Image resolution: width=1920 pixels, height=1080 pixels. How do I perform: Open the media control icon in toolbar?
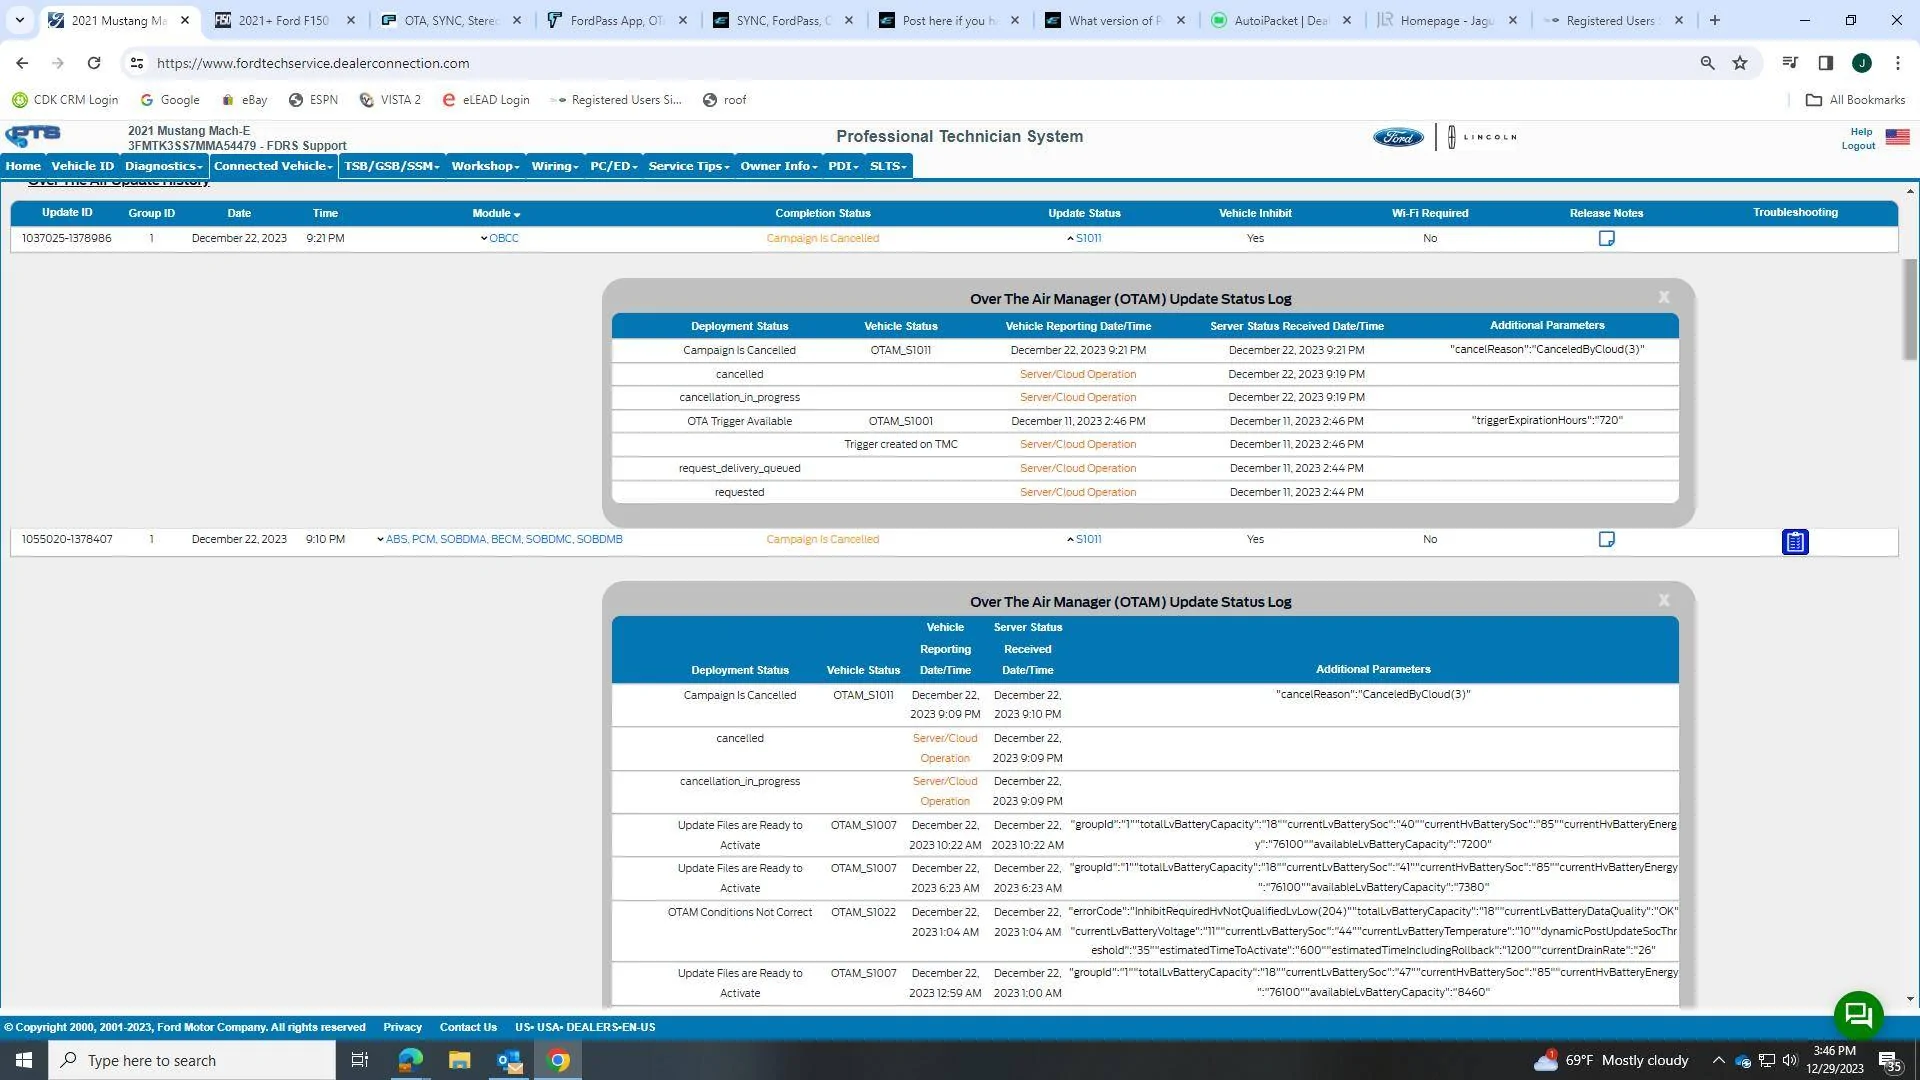(1790, 63)
